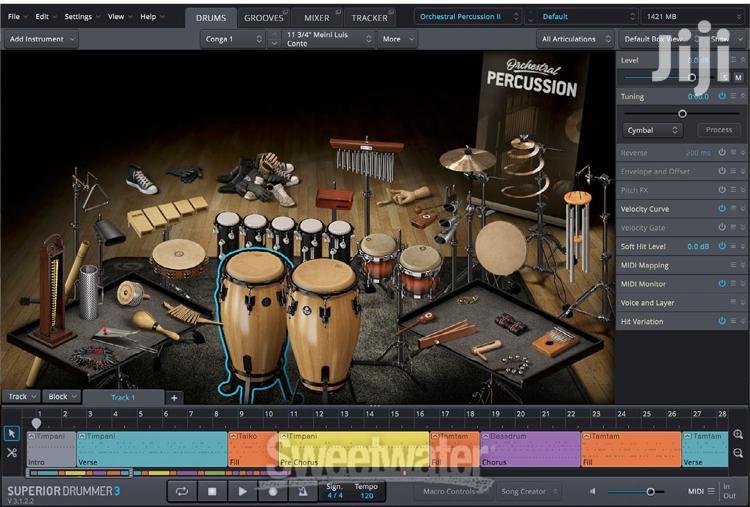Adjust the Level slider handle
The image size is (750, 507).
coord(692,77)
